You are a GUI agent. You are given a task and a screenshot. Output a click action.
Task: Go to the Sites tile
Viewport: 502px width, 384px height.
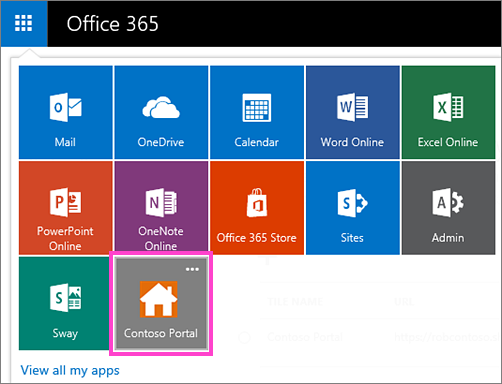353,208
